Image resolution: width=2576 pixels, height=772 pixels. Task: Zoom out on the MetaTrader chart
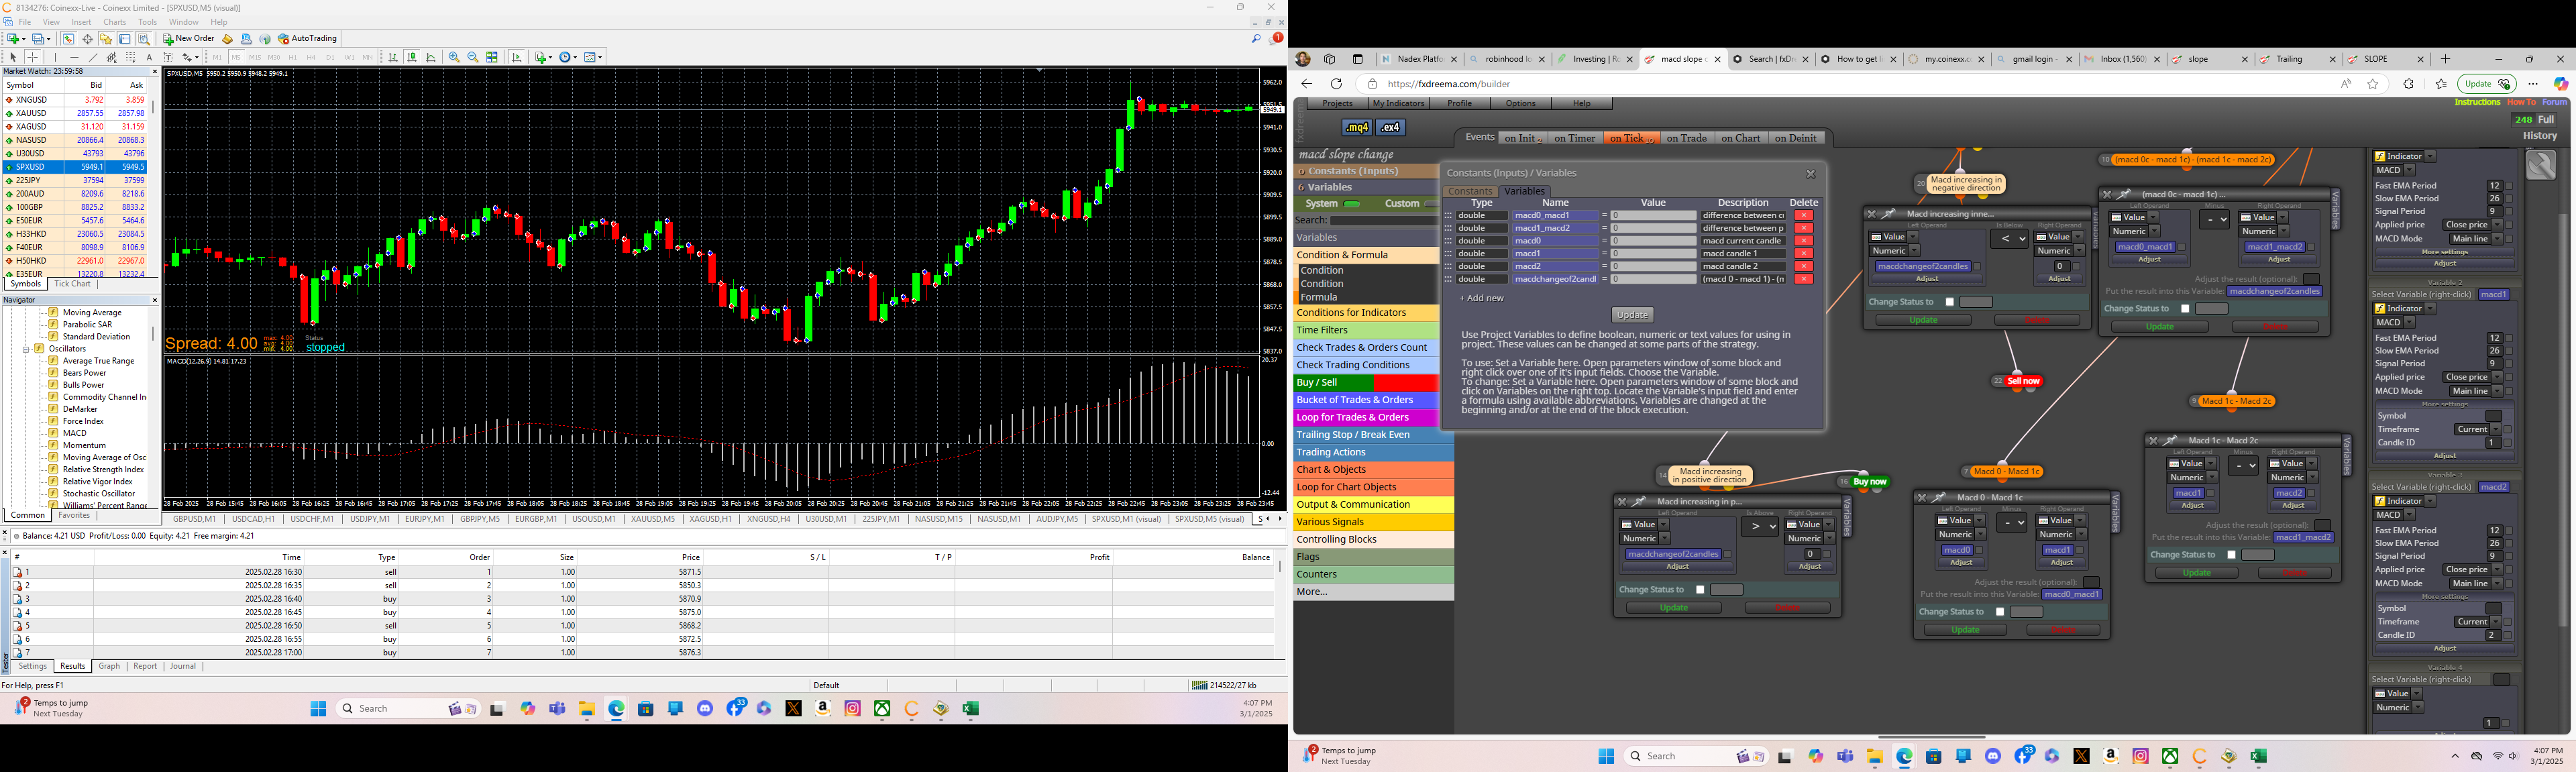tap(473, 57)
